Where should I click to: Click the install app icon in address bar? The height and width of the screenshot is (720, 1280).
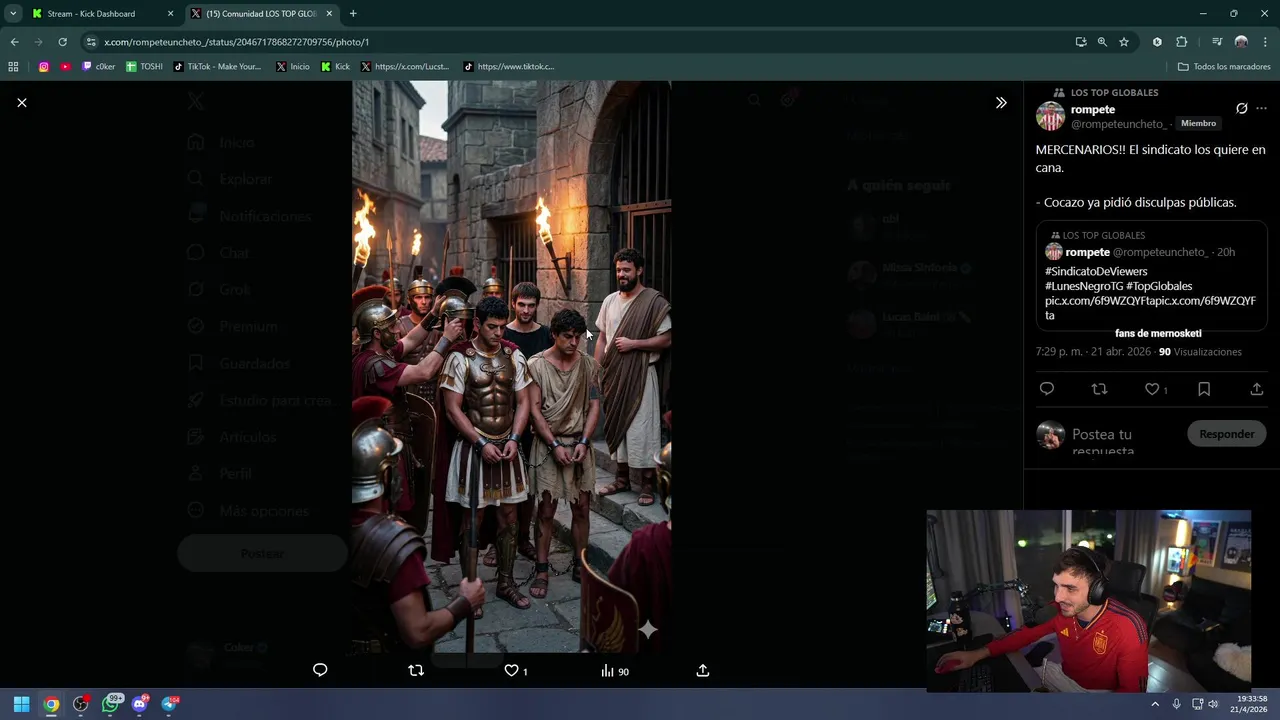1081,42
